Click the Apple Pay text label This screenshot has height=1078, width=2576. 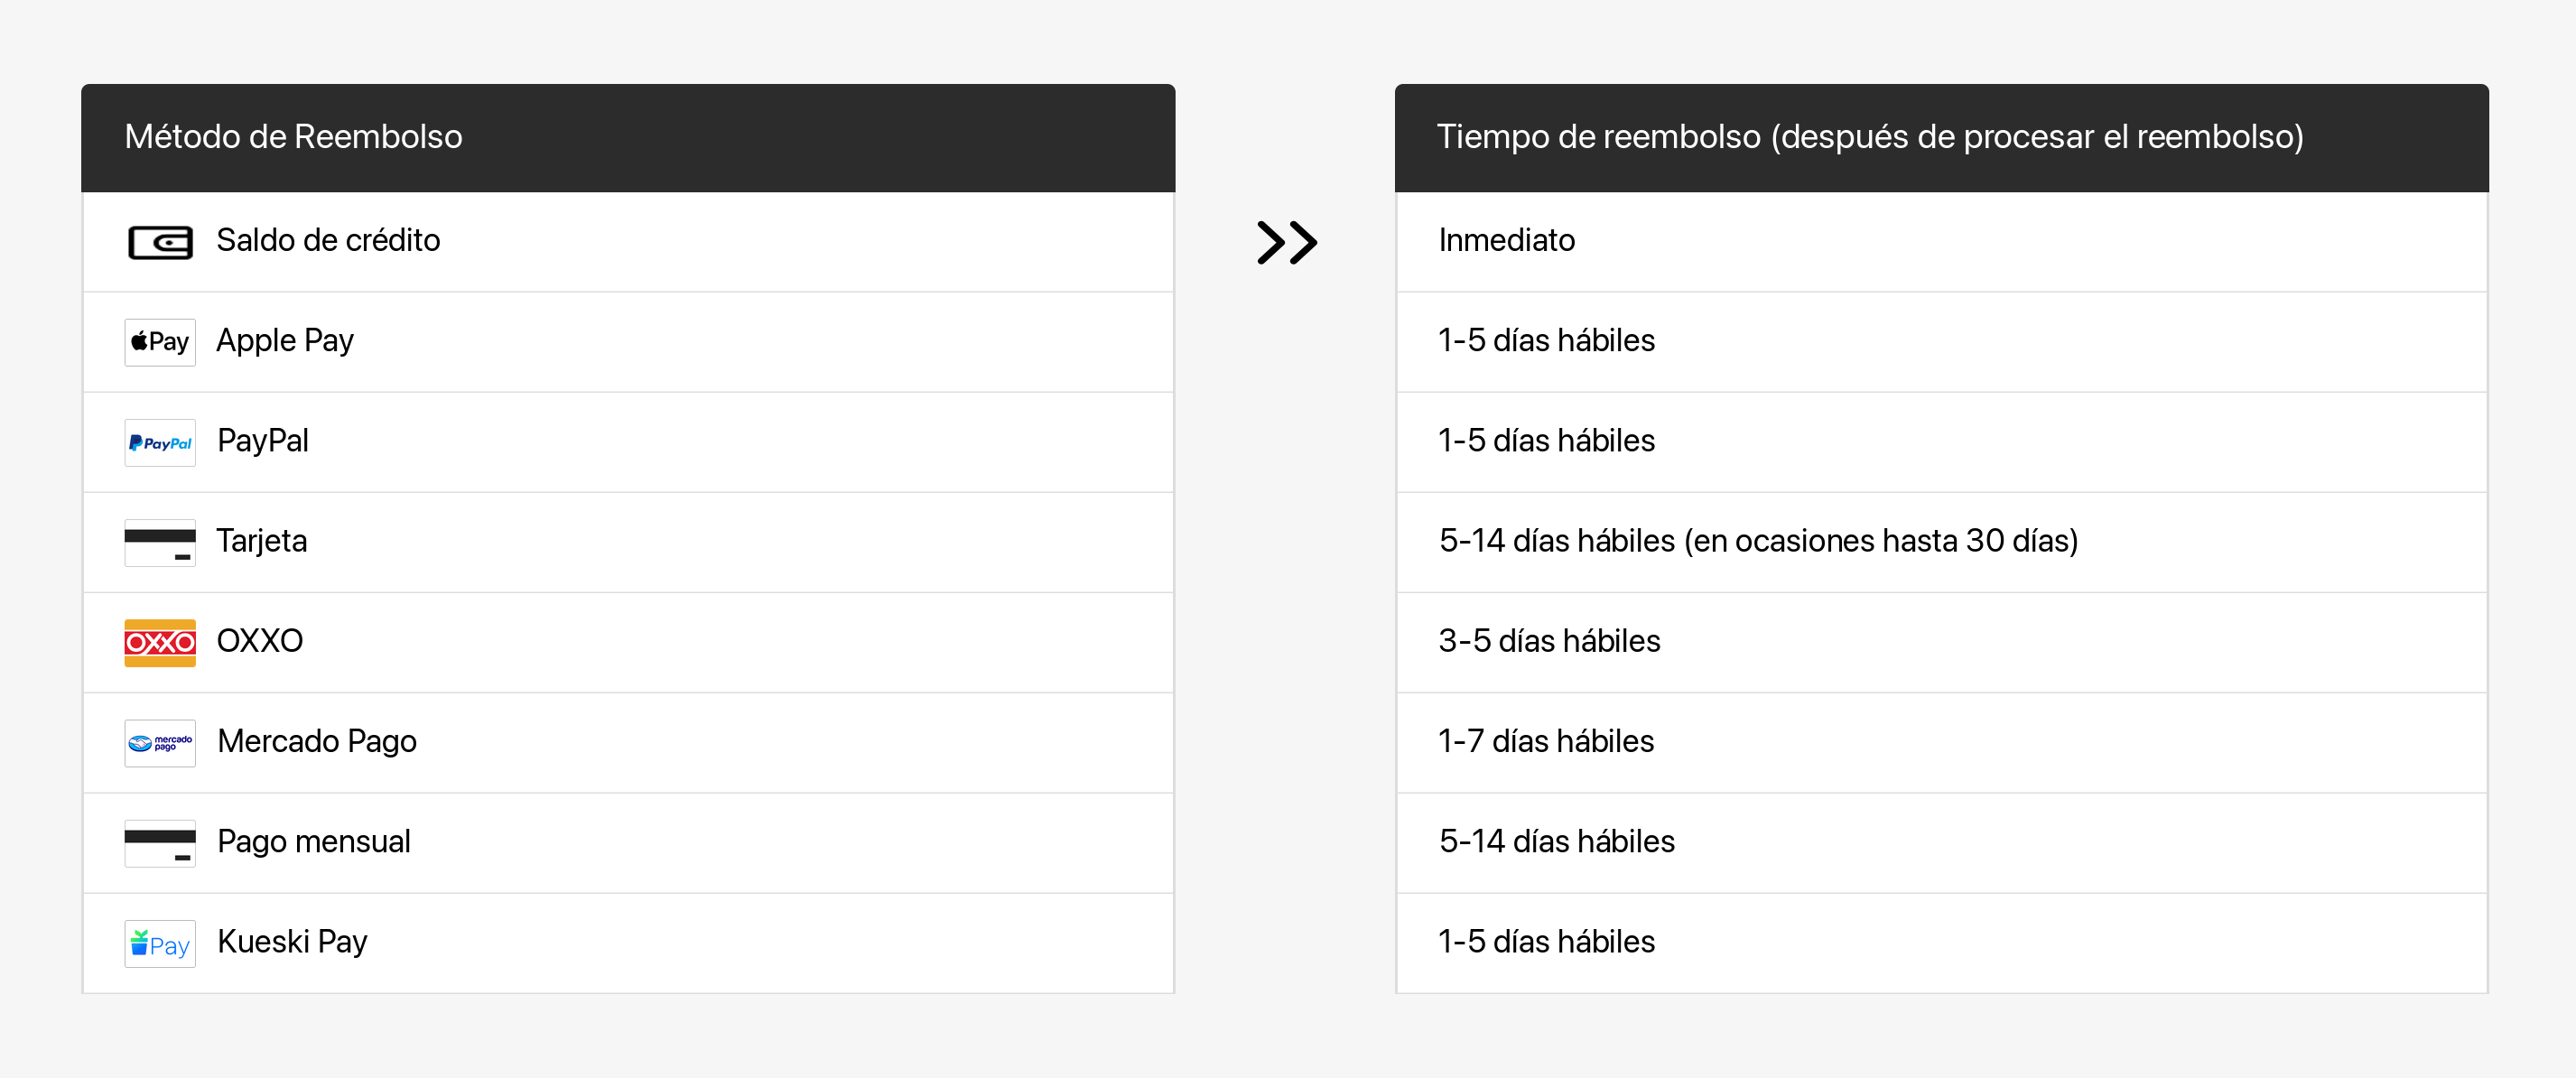285,341
